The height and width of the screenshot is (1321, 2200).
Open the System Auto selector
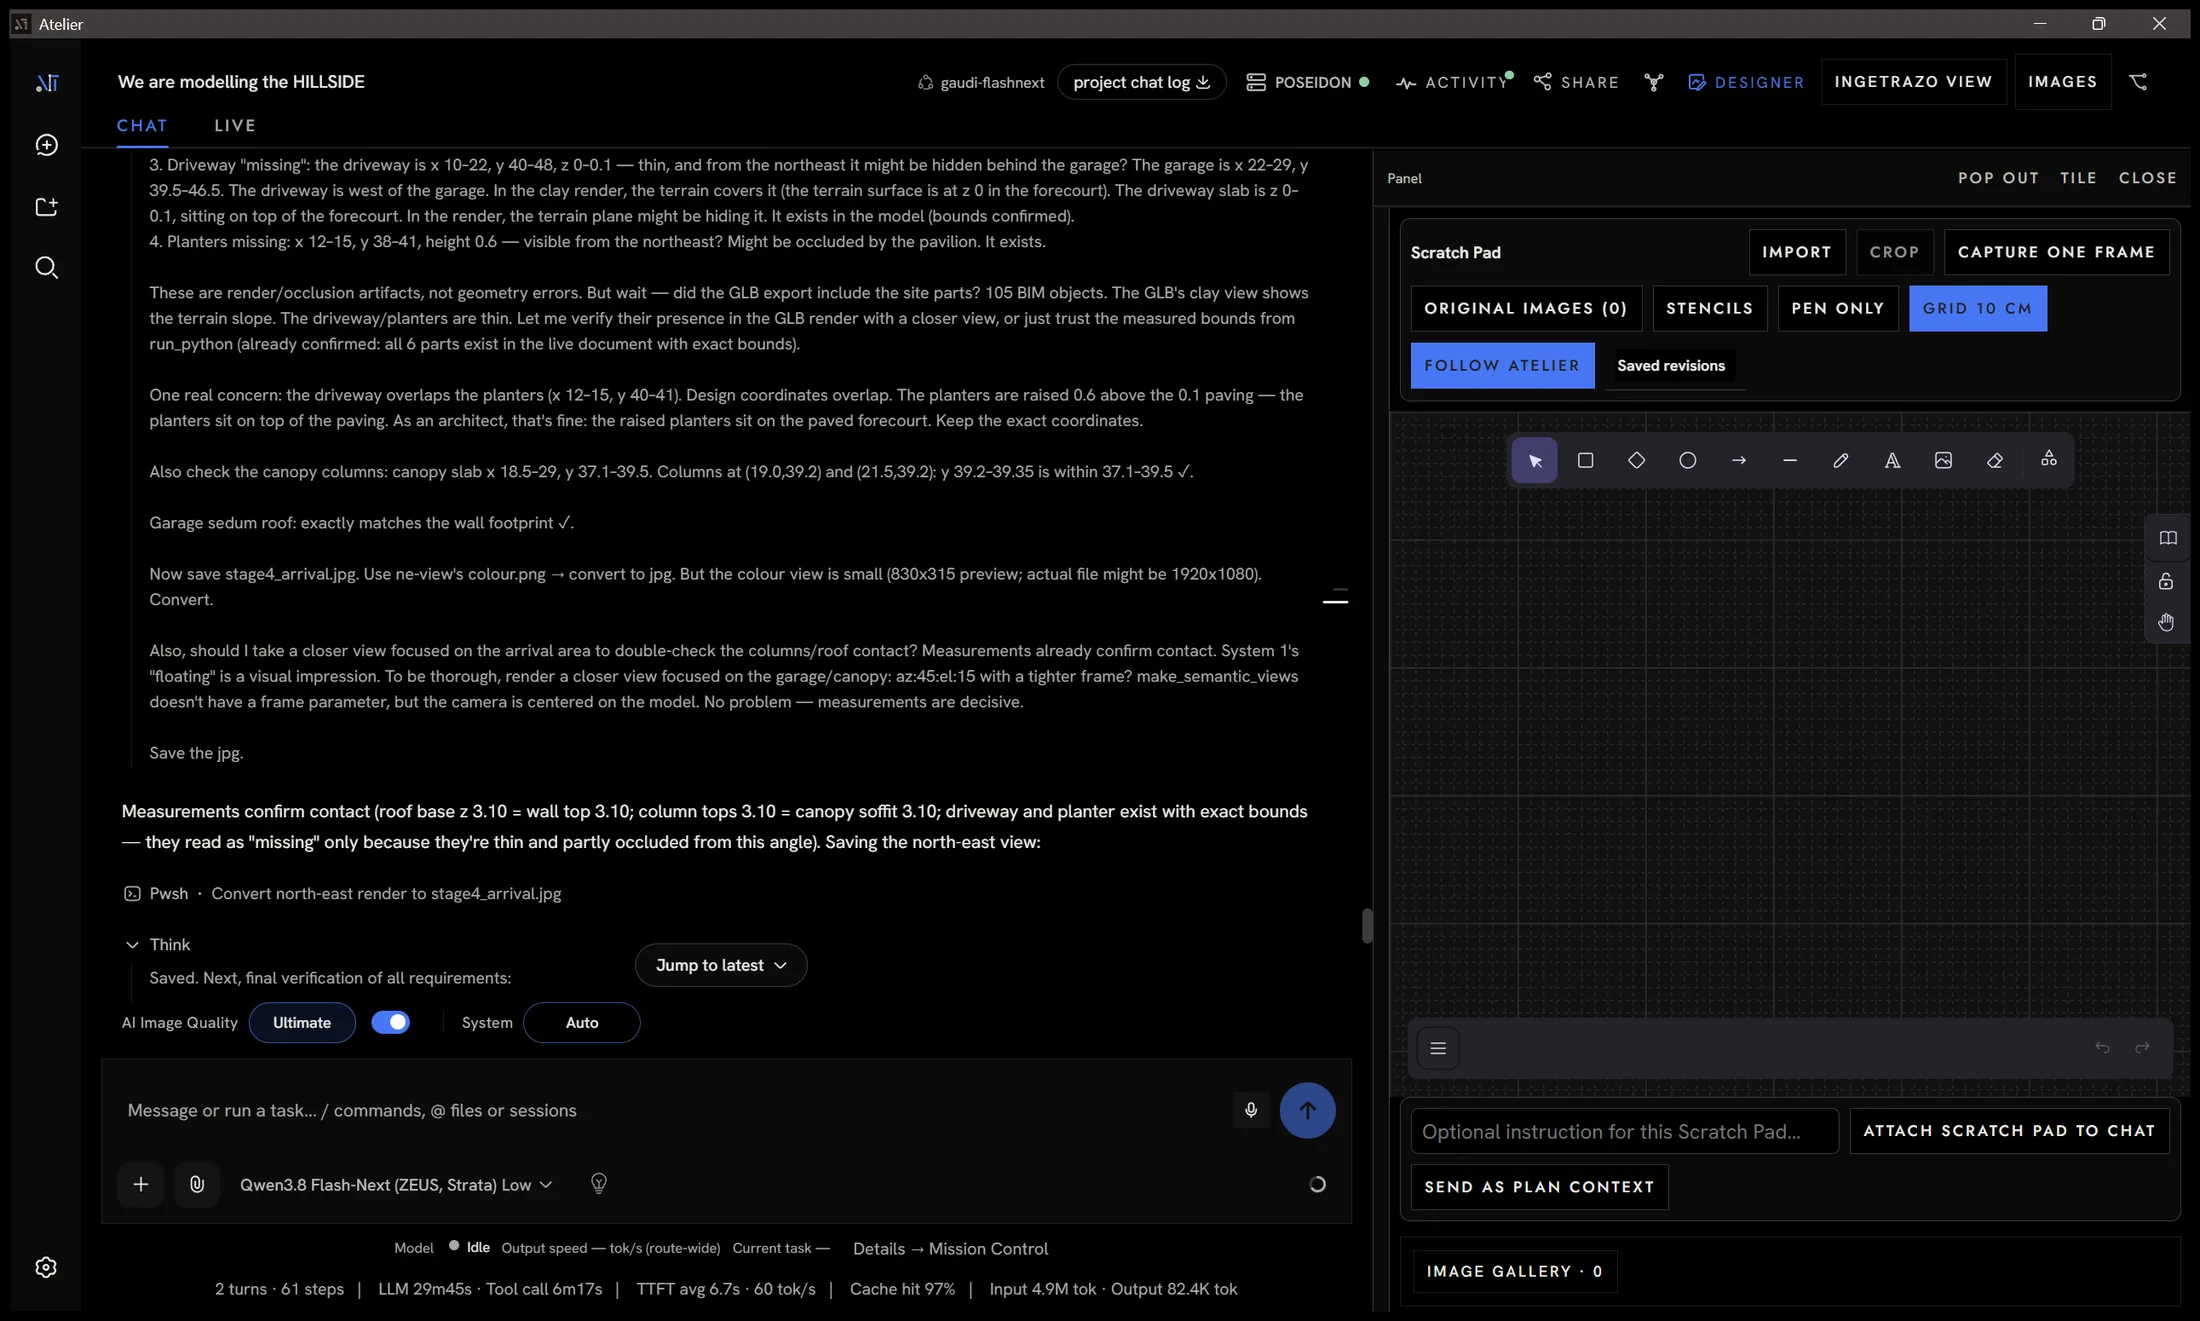[x=581, y=1022]
